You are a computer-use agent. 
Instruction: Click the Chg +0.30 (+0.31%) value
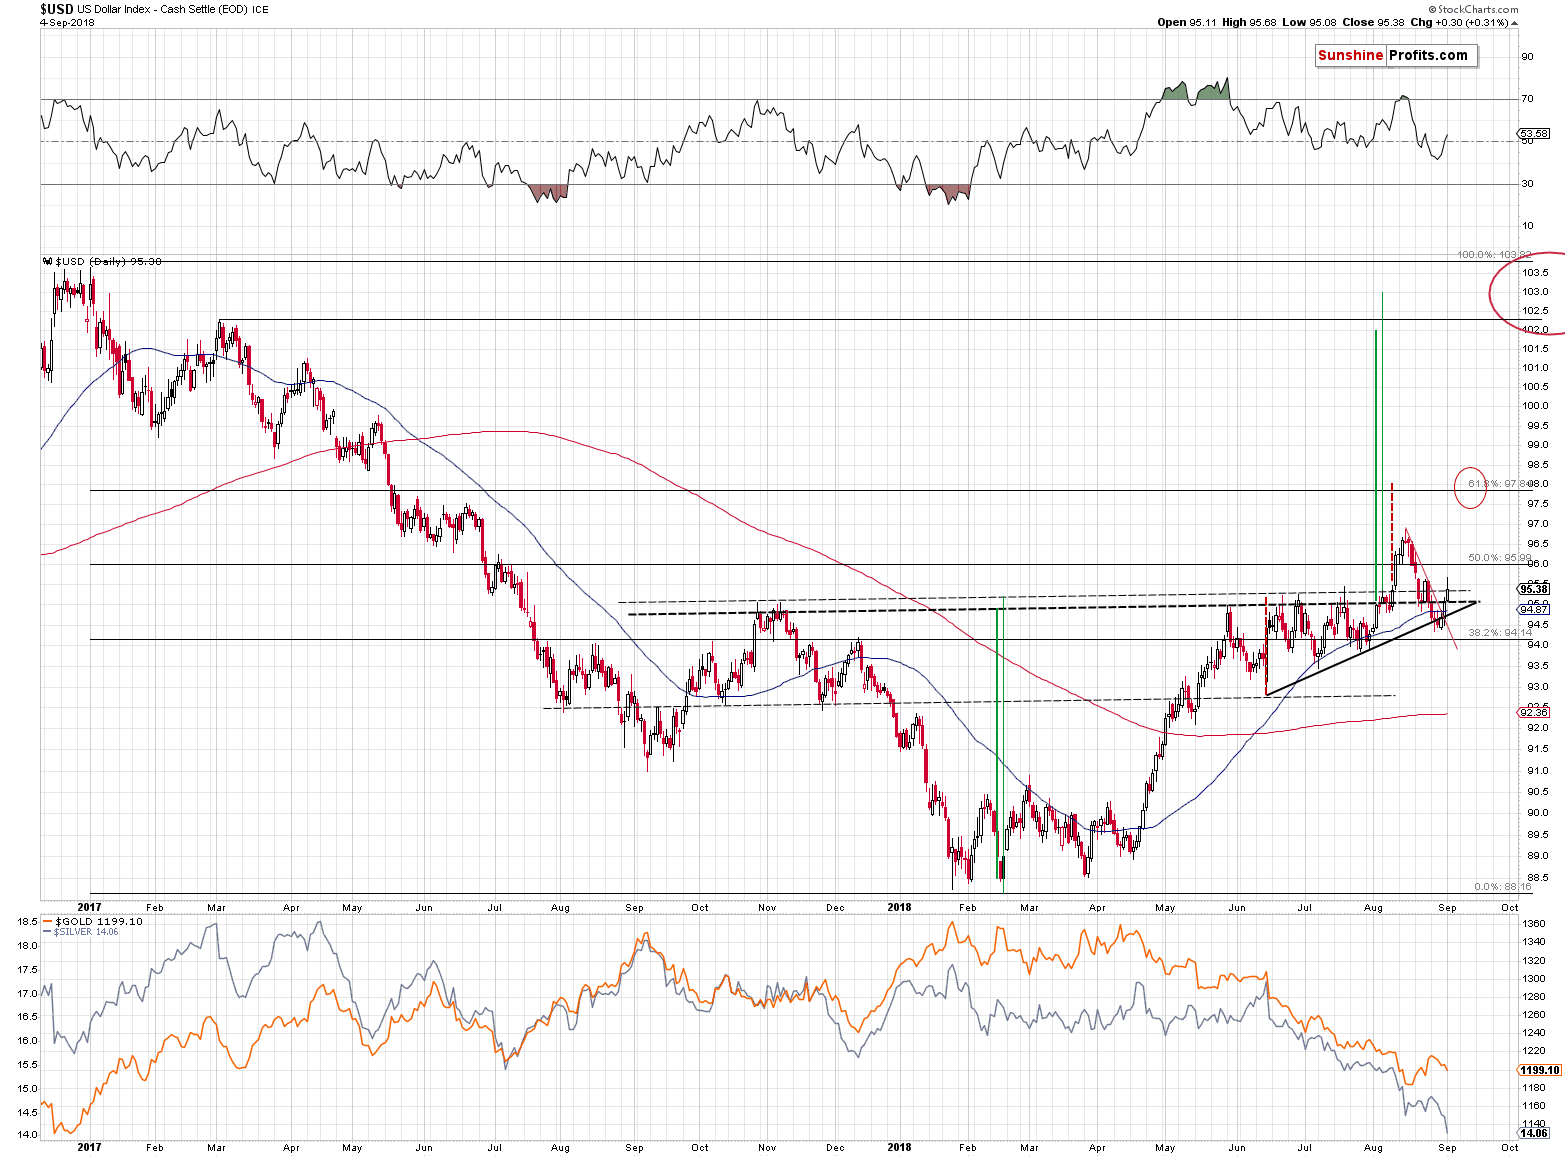tap(1459, 22)
